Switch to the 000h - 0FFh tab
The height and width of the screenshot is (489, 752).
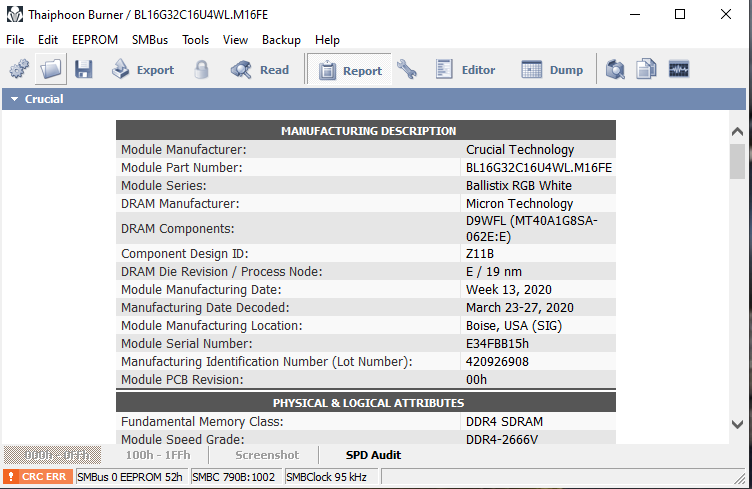(53, 455)
